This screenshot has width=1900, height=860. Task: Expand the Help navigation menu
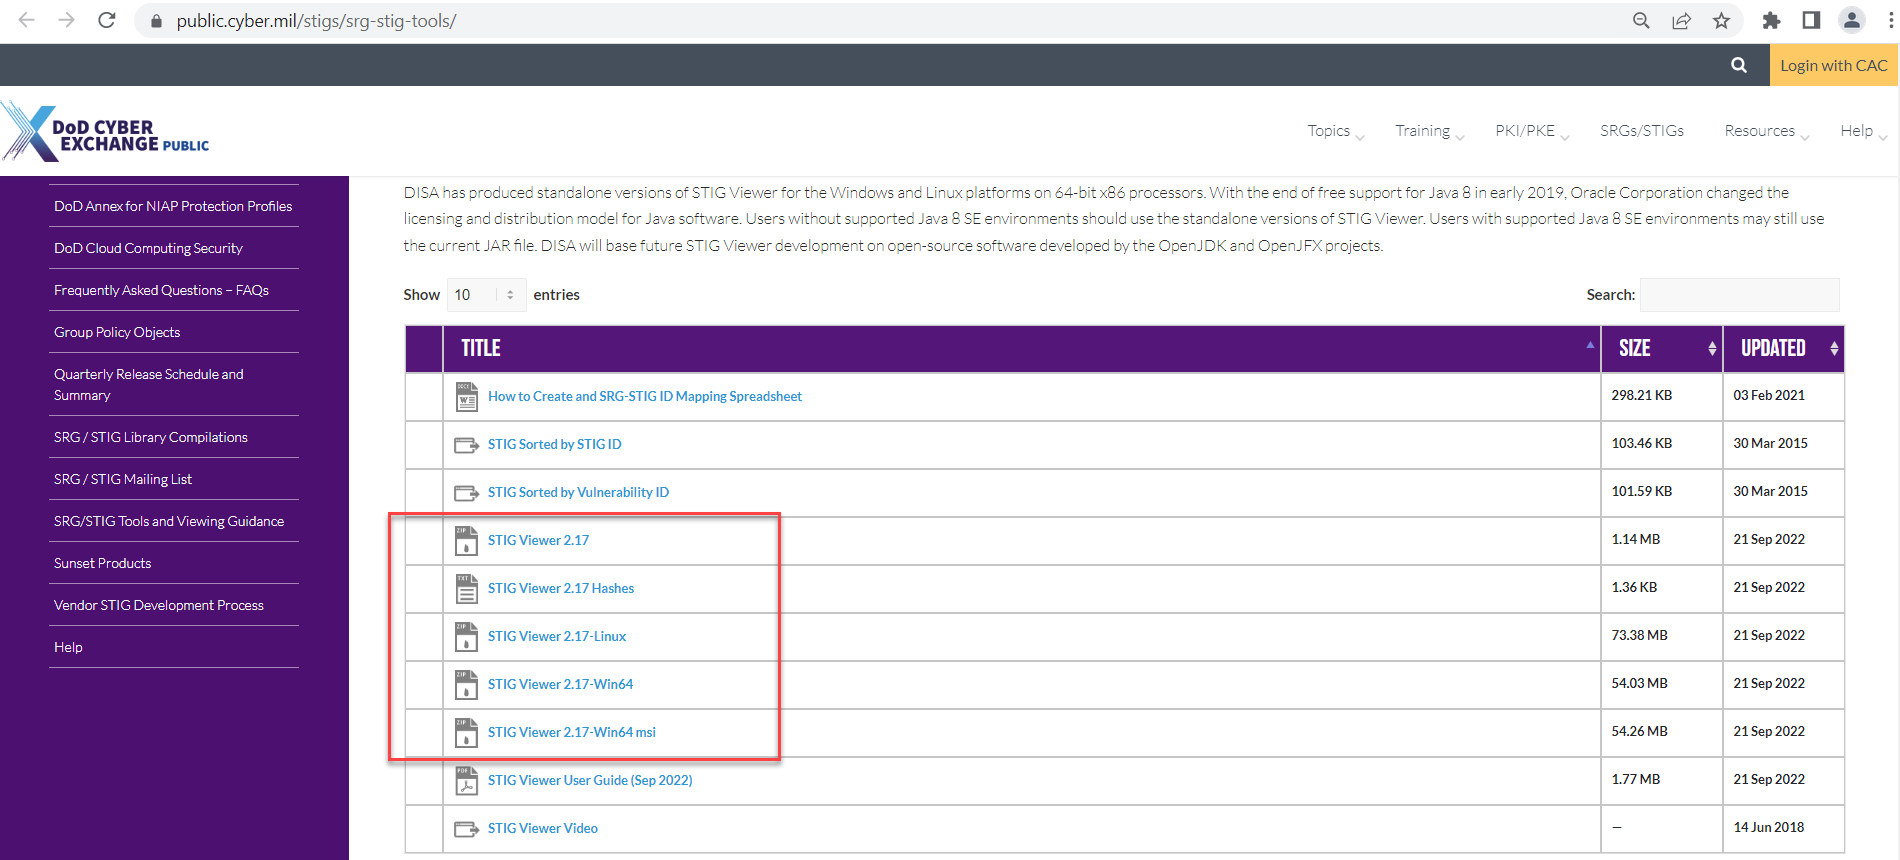[1863, 131]
